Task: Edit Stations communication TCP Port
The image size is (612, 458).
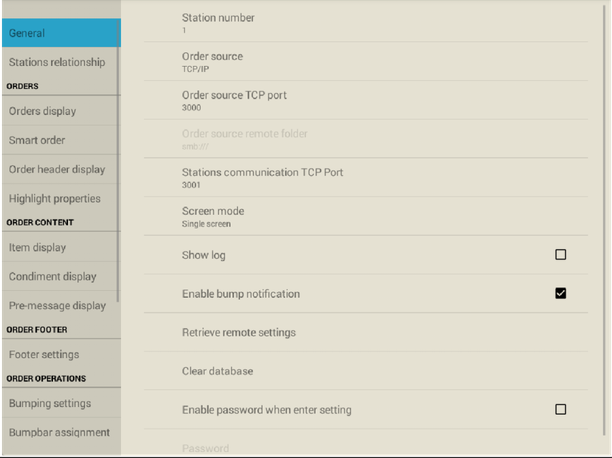Action: click(x=366, y=178)
